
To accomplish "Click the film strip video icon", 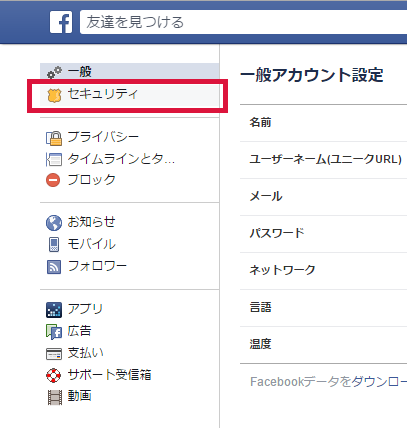I will [55, 397].
